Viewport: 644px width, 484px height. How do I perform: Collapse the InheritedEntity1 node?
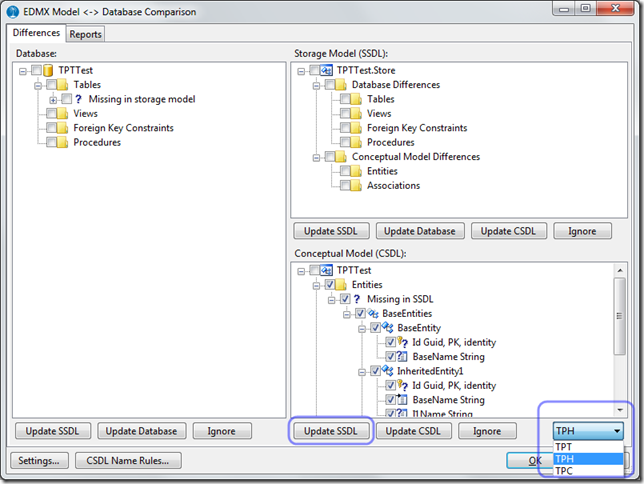pos(362,372)
